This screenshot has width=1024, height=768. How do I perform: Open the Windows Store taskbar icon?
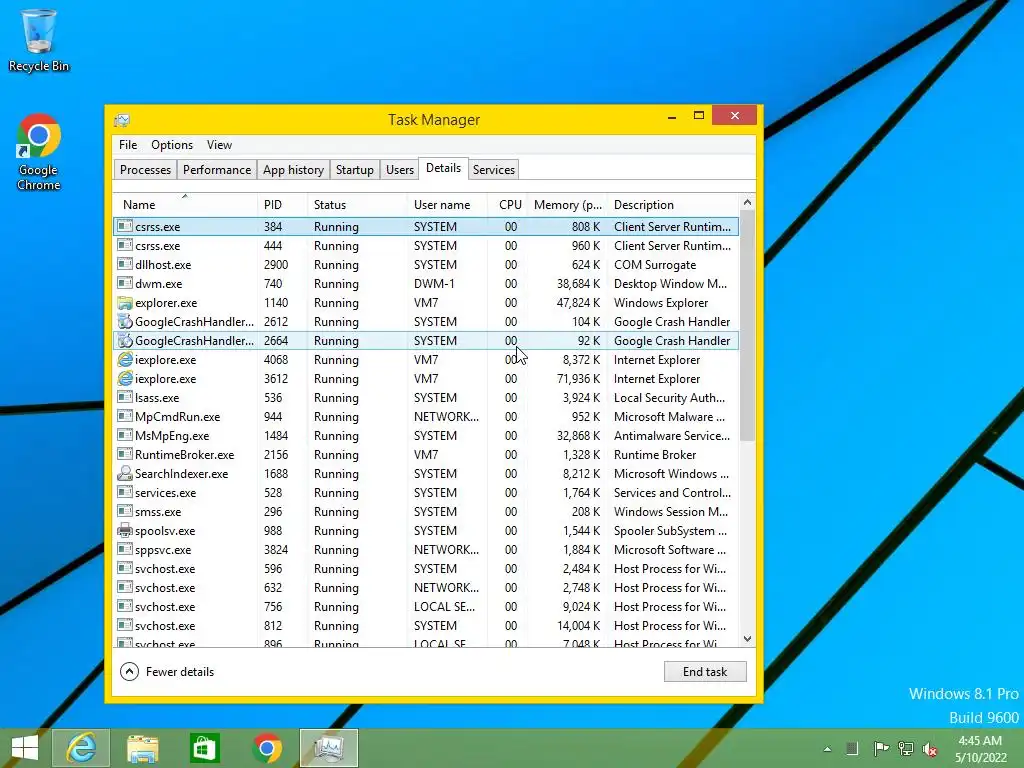pyautogui.click(x=204, y=748)
